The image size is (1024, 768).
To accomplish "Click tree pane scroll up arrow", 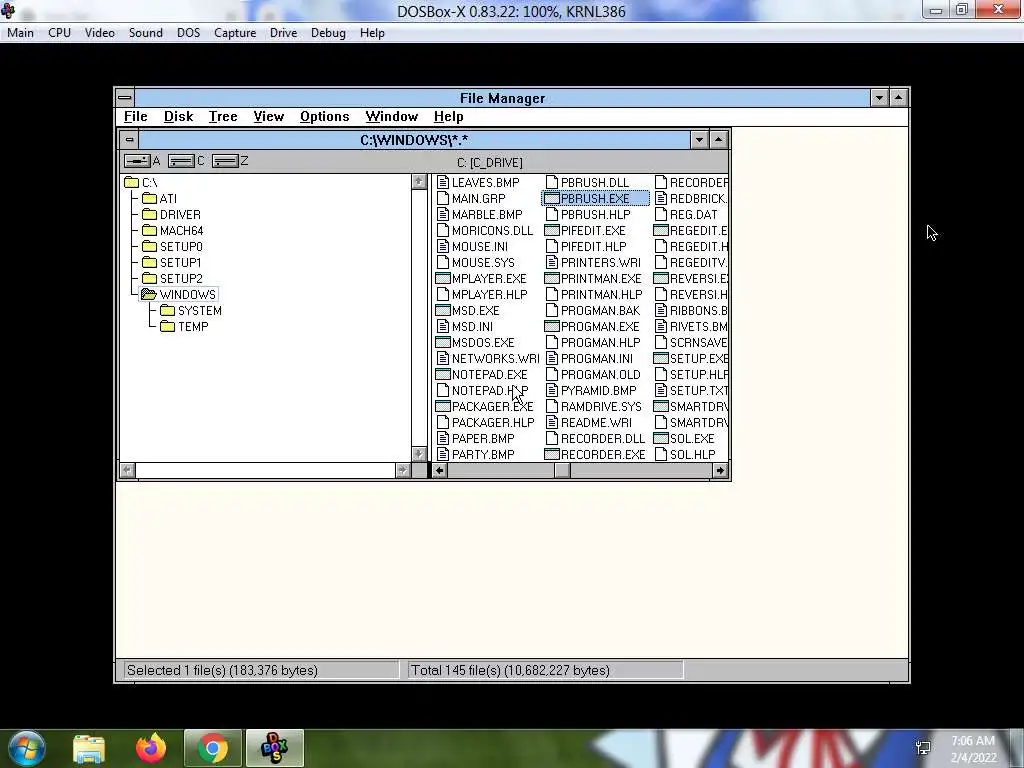I will (x=419, y=182).
